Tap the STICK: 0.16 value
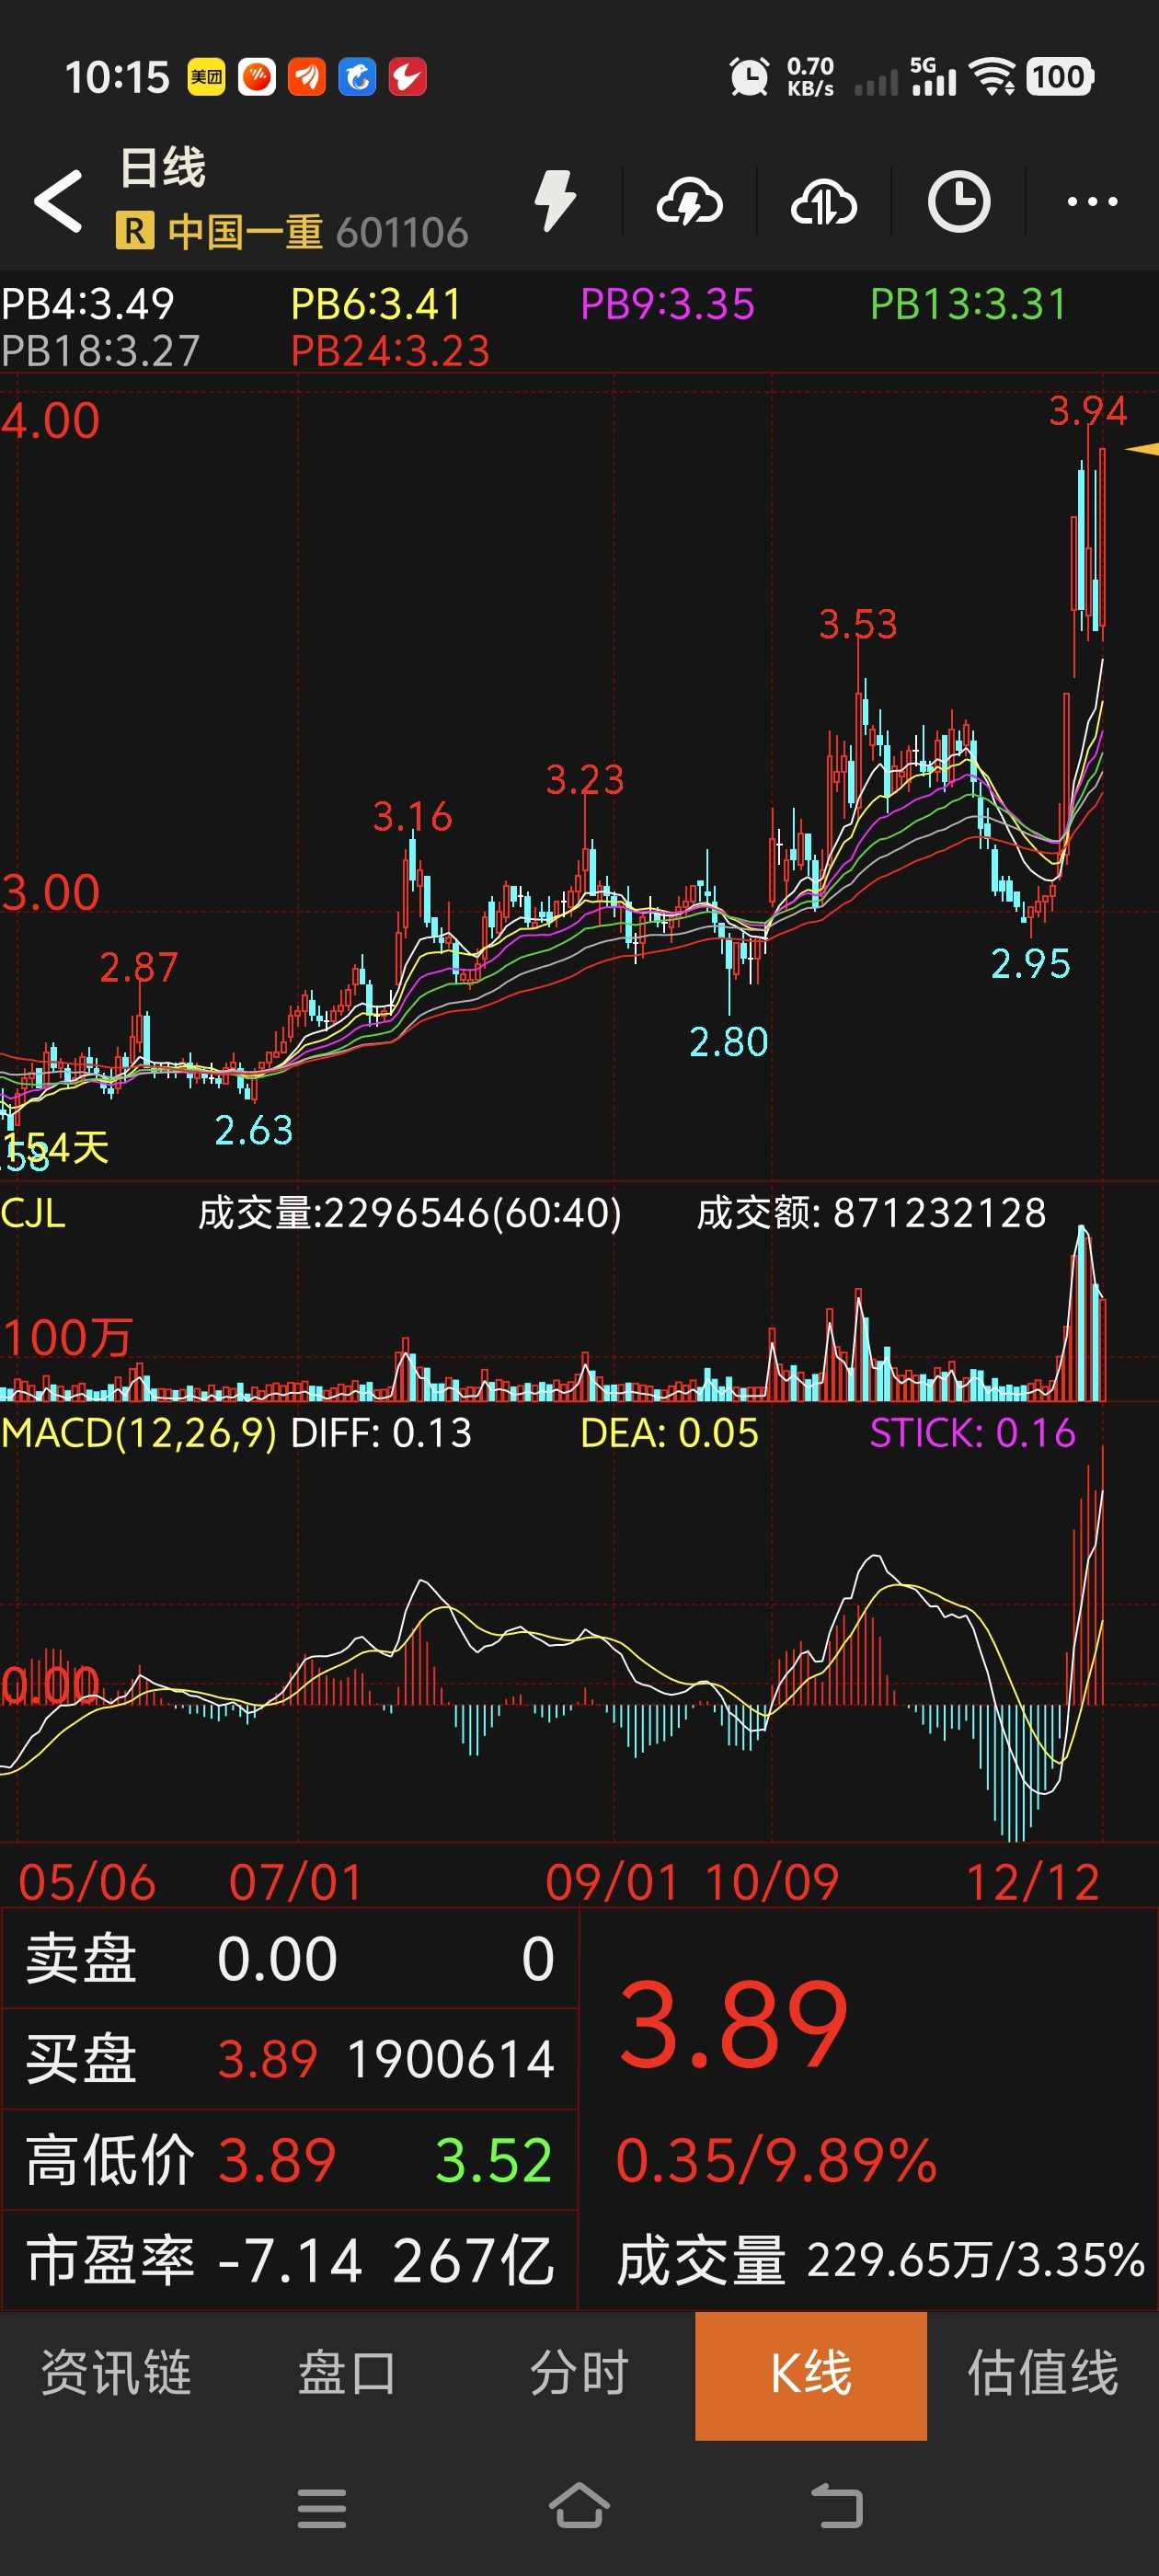The image size is (1159, 2576). [972, 1433]
